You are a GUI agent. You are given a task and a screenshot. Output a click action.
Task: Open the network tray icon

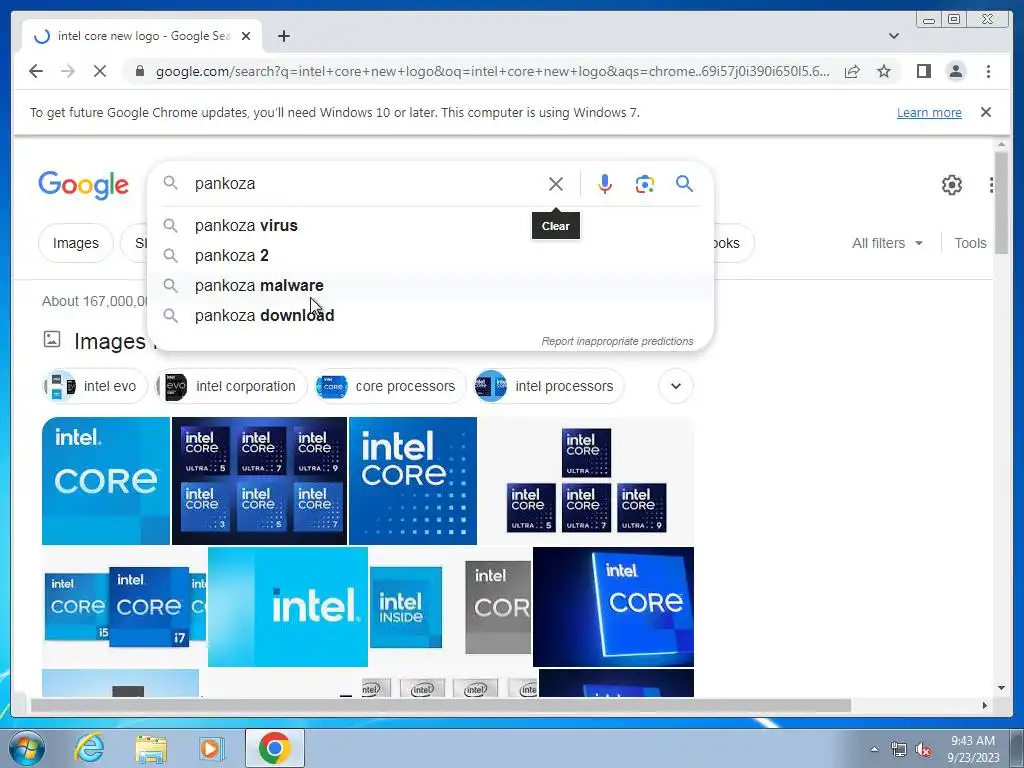[899, 750]
